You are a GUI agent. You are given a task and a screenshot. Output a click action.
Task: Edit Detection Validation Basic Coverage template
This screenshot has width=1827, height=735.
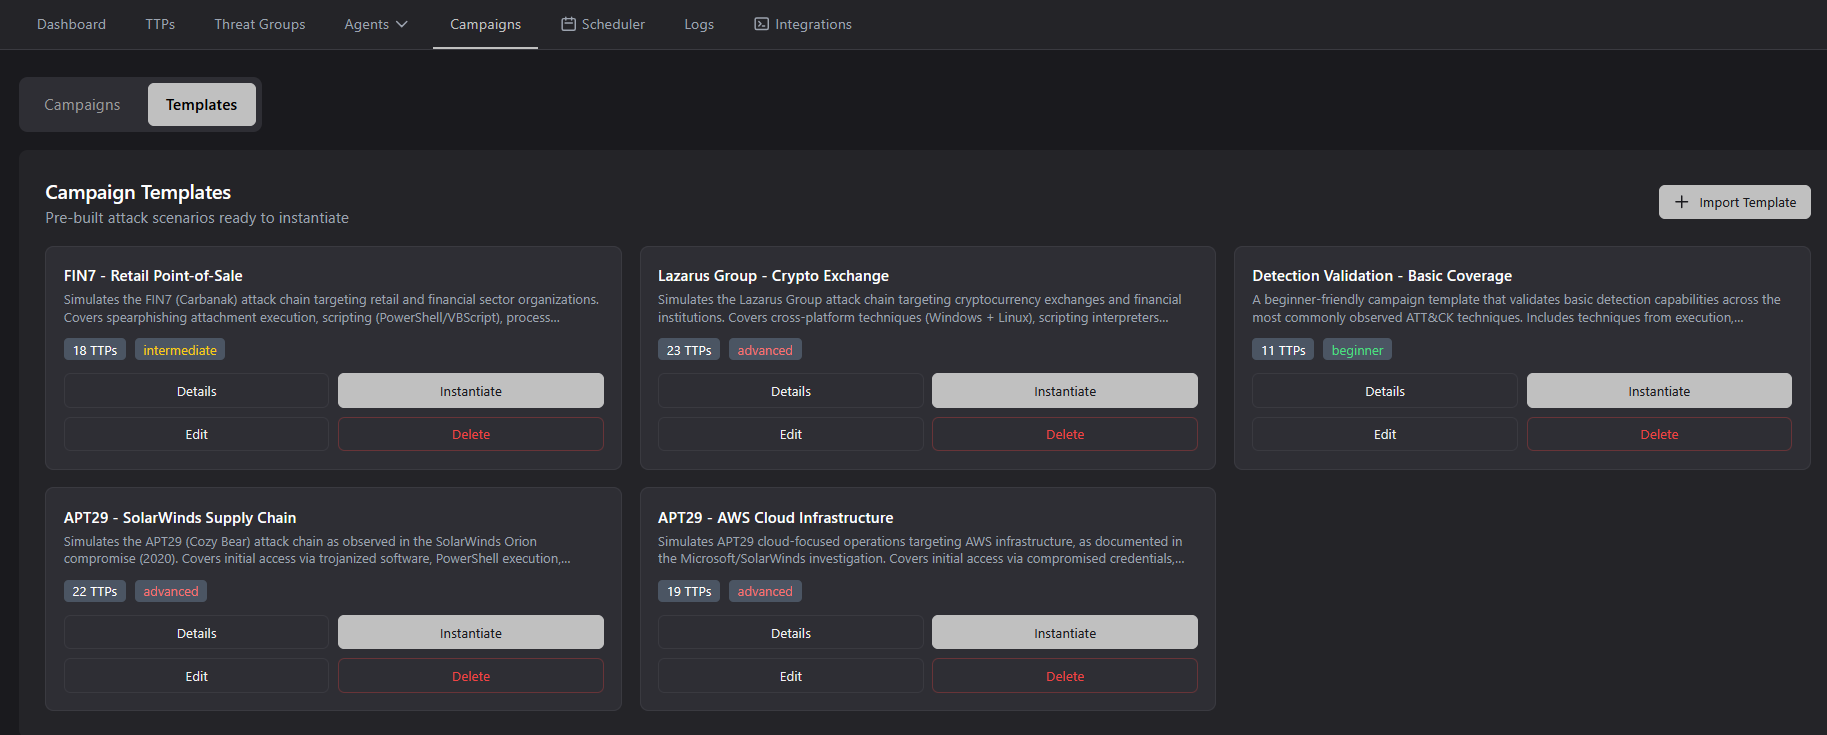click(1385, 434)
